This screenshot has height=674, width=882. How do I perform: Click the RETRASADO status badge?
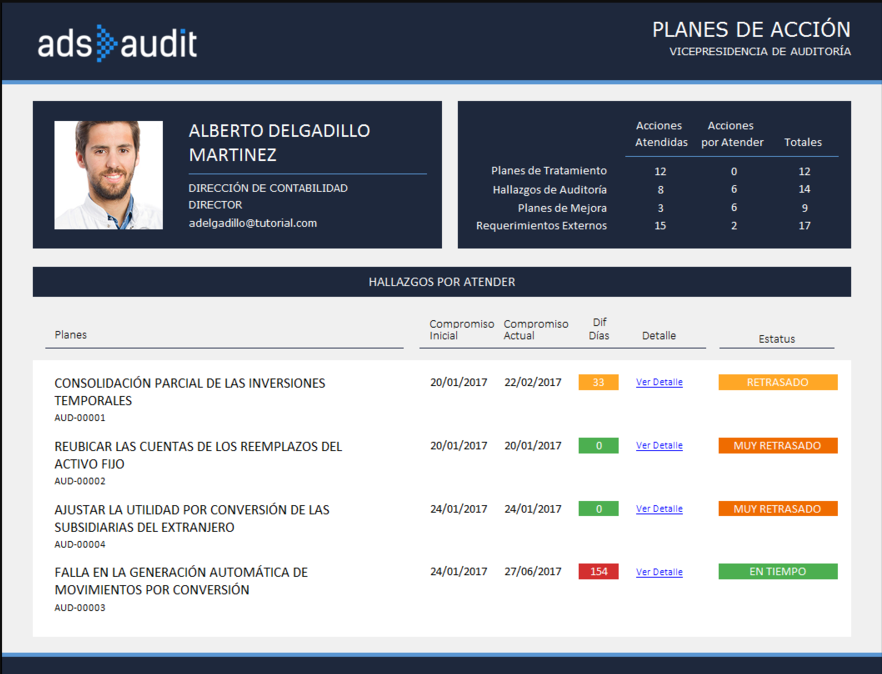coord(777,382)
